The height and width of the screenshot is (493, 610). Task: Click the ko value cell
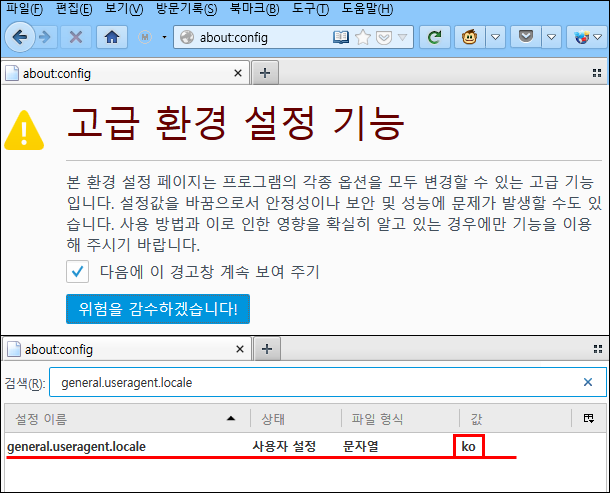tap(469, 446)
